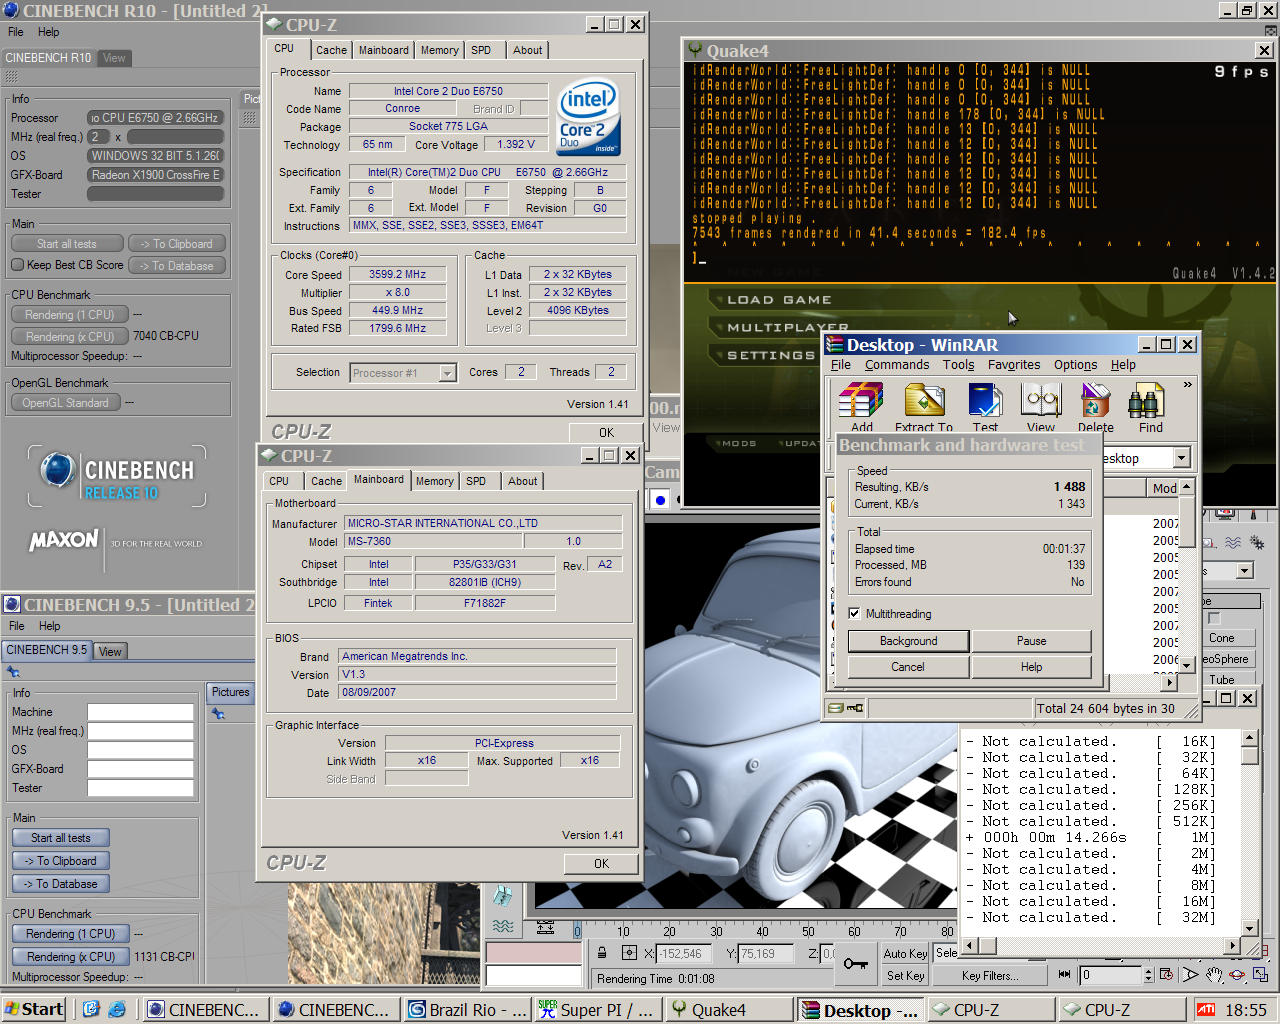Click Set Key button in 3ds Max
Image resolution: width=1280 pixels, height=1024 pixels.
(x=905, y=976)
